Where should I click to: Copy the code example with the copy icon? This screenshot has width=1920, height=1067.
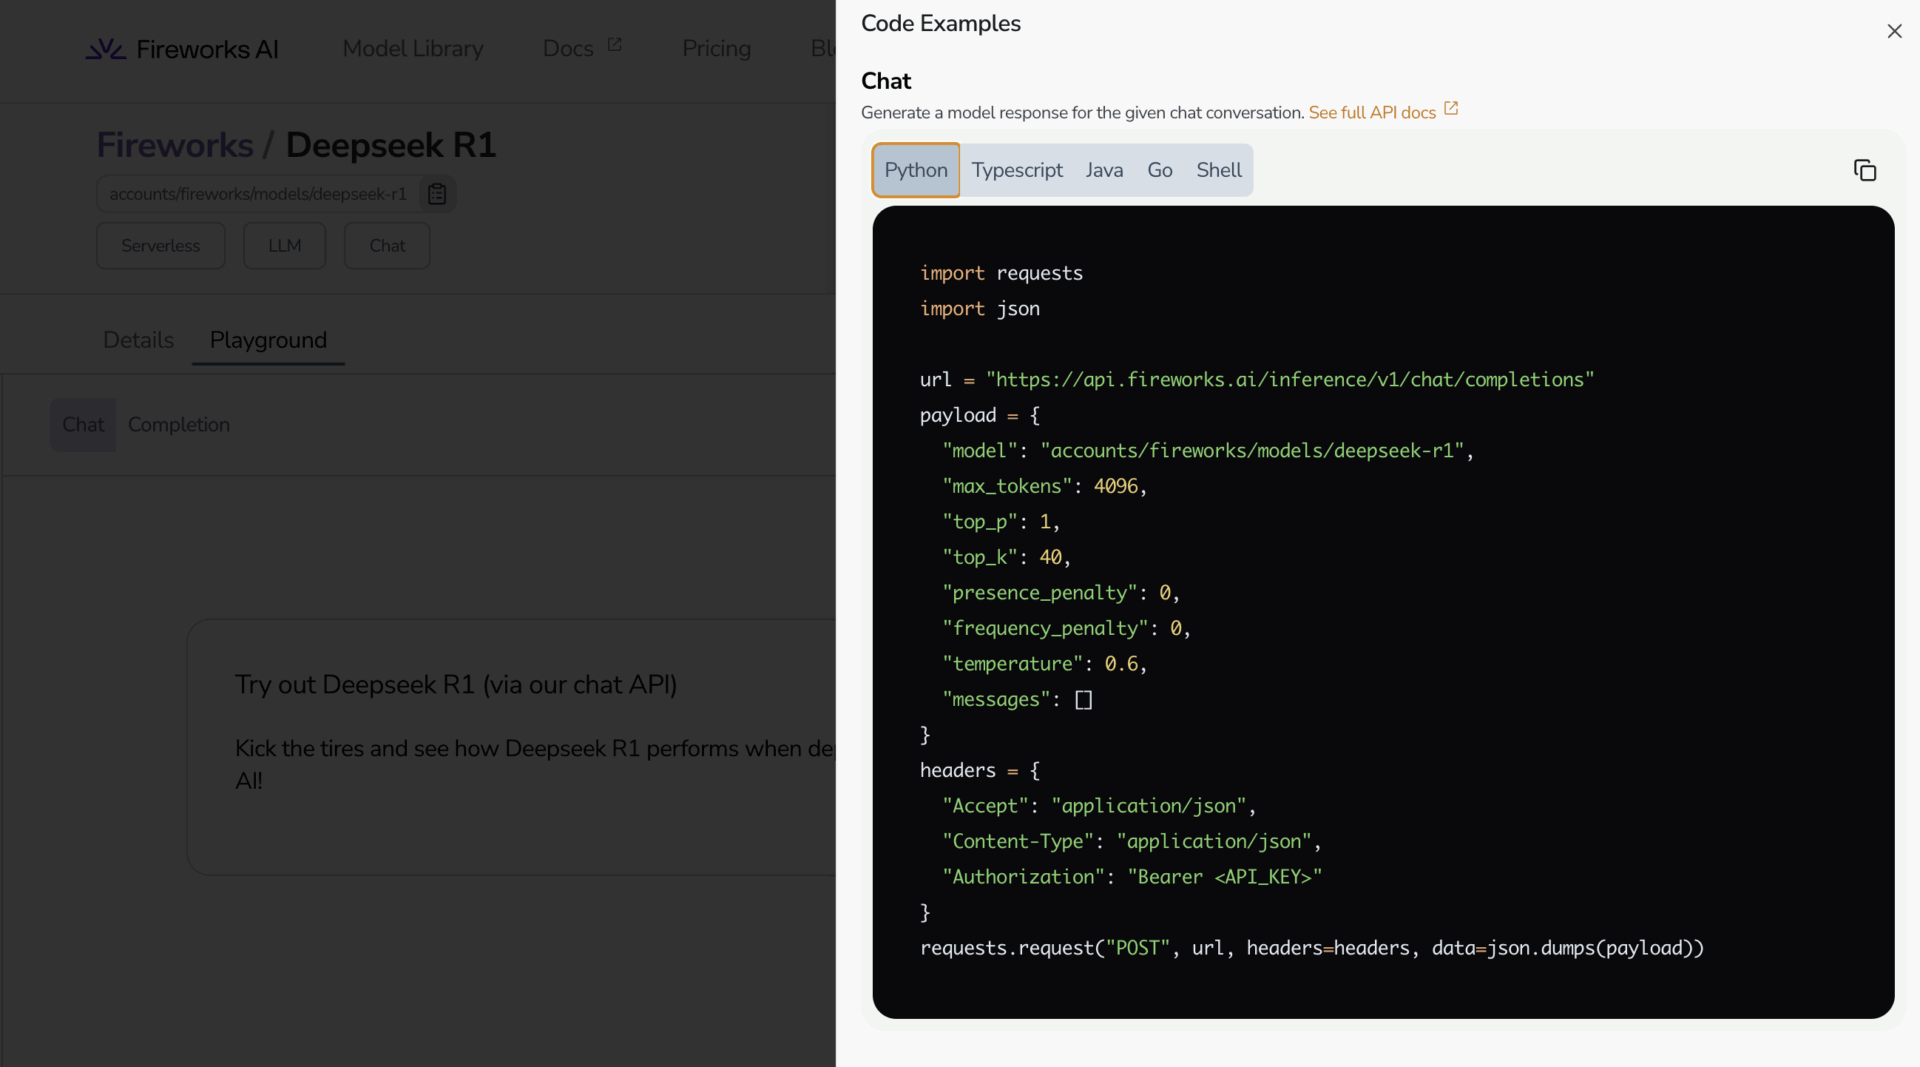point(1864,170)
